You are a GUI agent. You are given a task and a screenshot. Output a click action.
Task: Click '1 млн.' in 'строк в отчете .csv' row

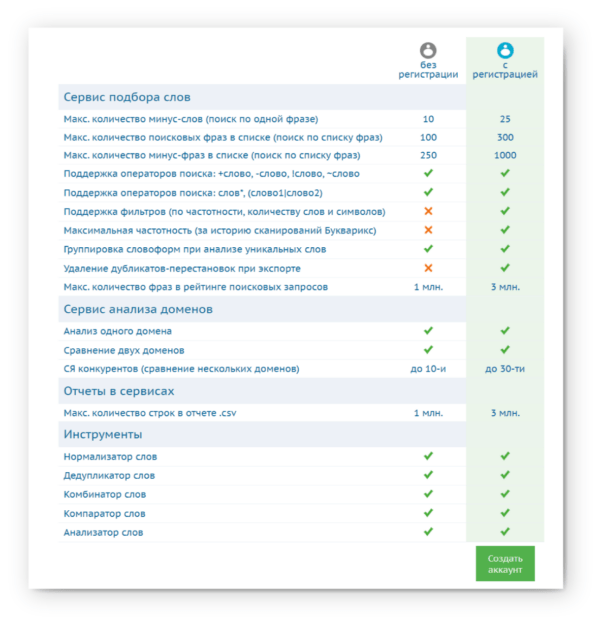pos(428,413)
